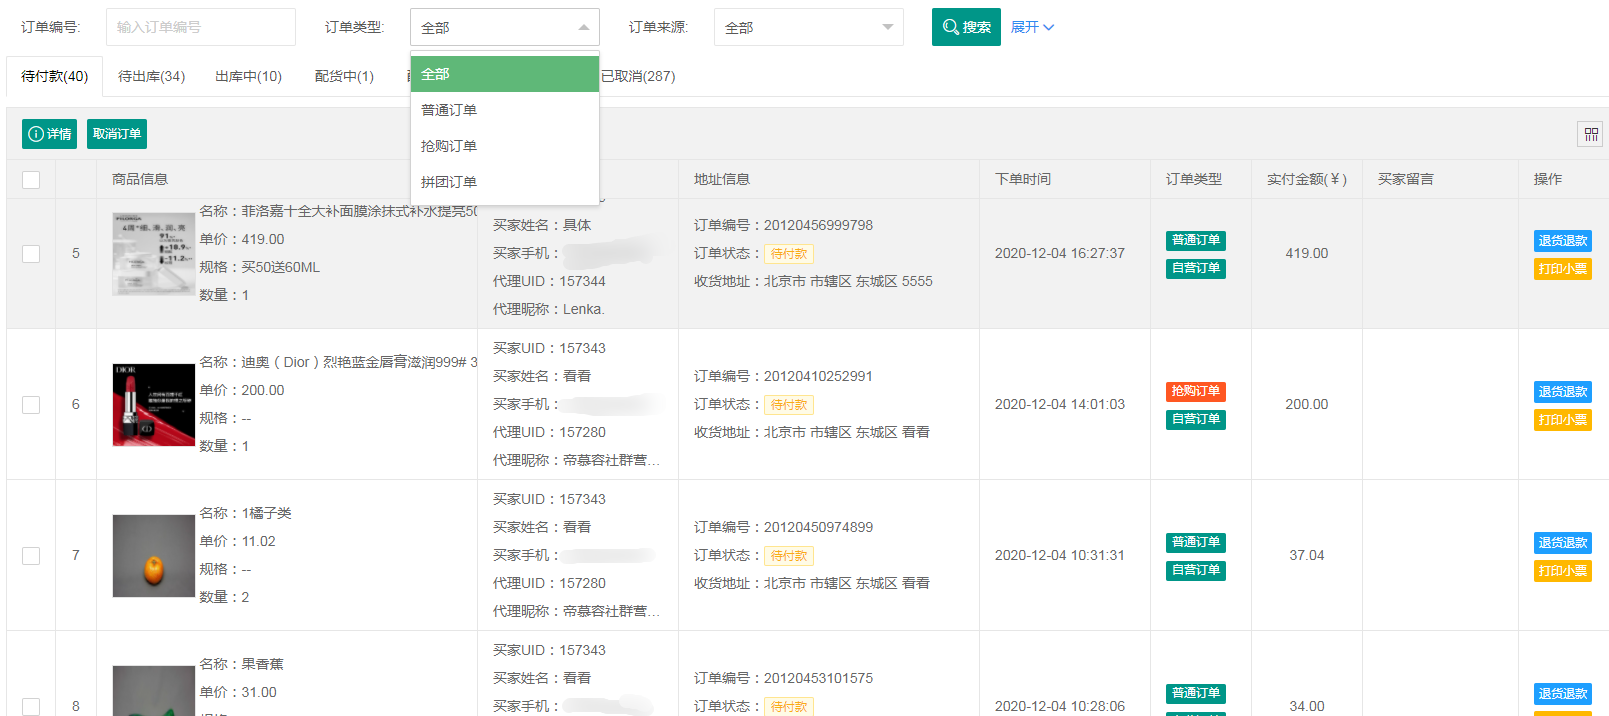Switch to the 出库中(10) tab

(x=249, y=76)
